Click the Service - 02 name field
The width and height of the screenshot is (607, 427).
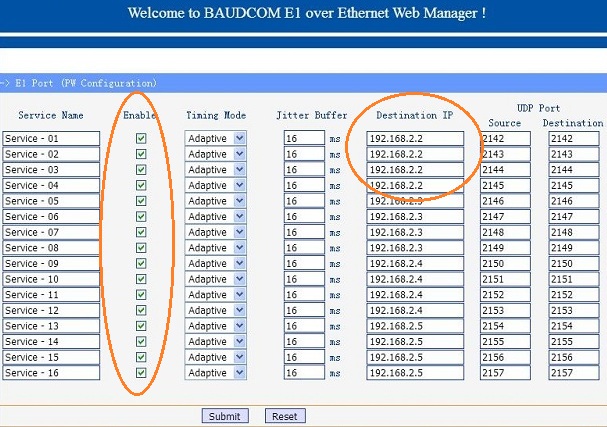(x=51, y=154)
